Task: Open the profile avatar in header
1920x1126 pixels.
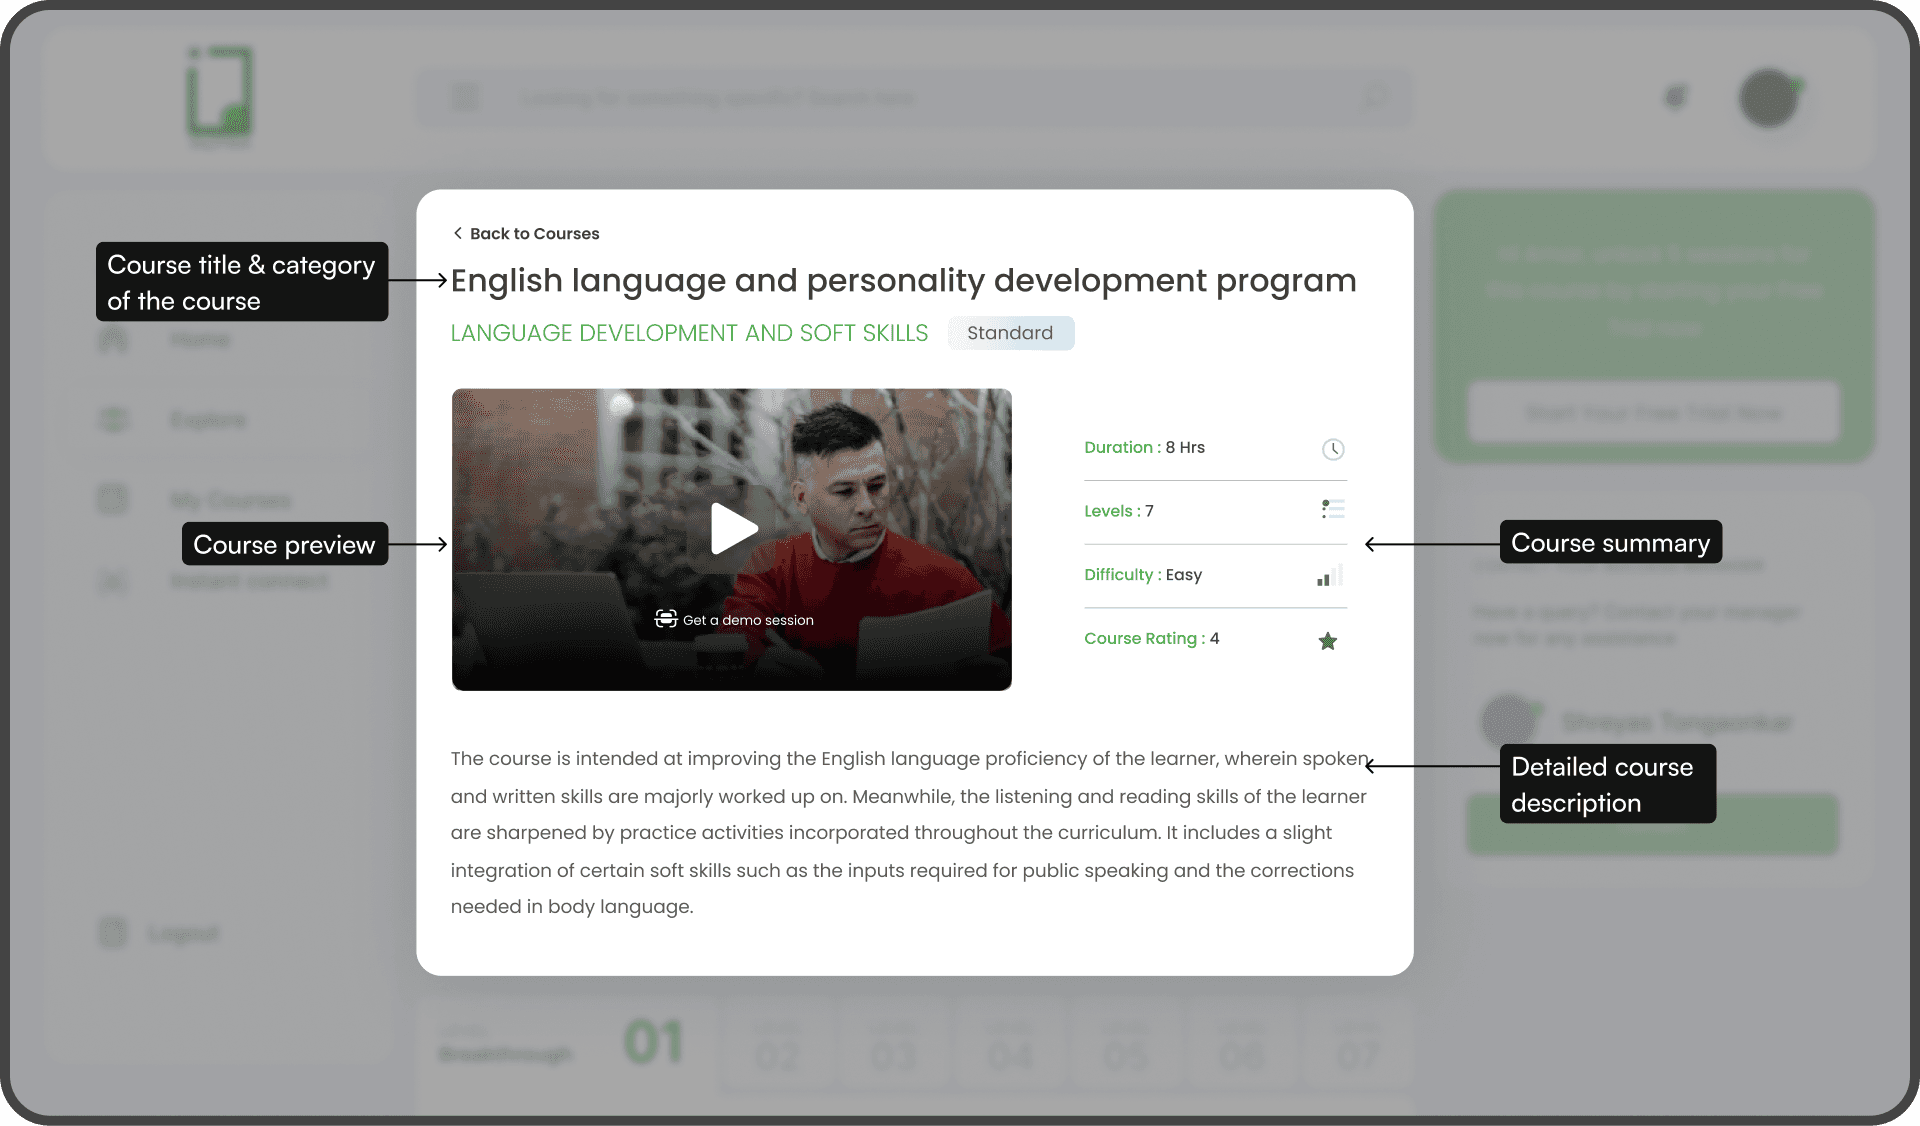Action: point(1768,97)
